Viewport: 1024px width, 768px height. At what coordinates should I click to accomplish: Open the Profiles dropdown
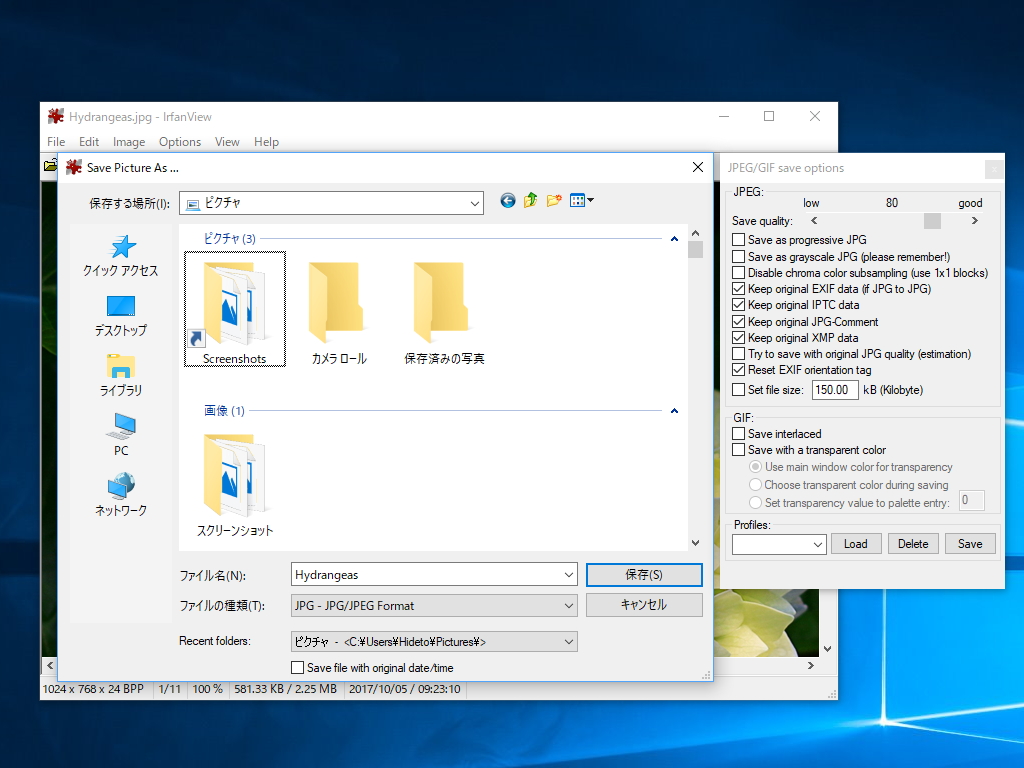pos(779,544)
